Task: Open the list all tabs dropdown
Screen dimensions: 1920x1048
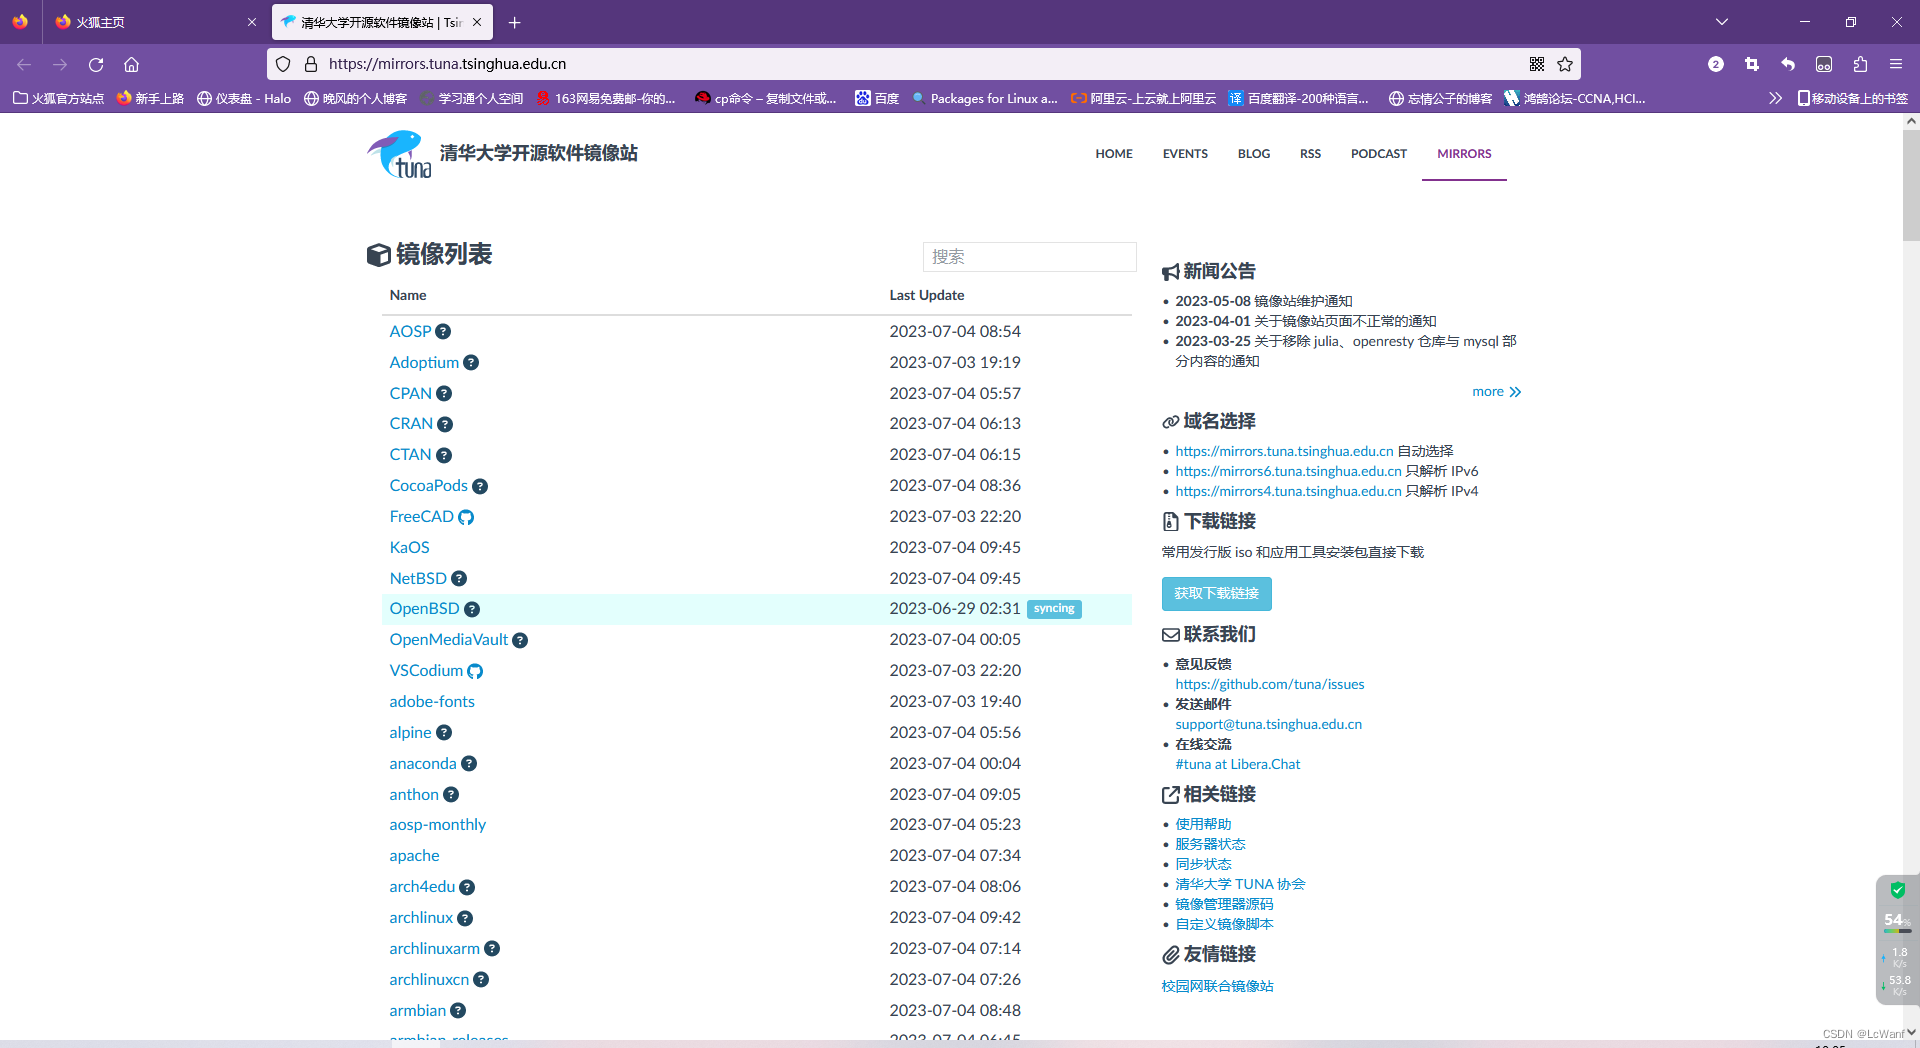Action: point(1722,22)
